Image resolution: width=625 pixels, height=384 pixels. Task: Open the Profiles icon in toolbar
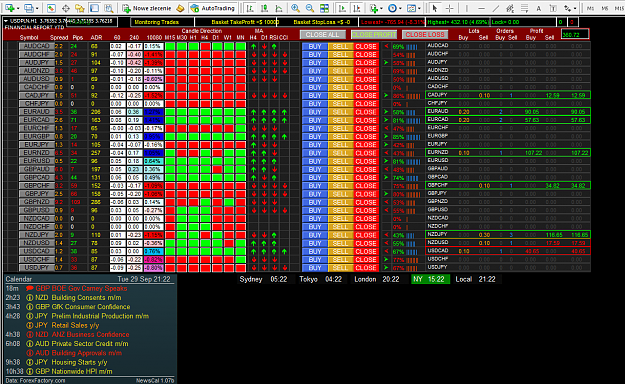(29, 8)
